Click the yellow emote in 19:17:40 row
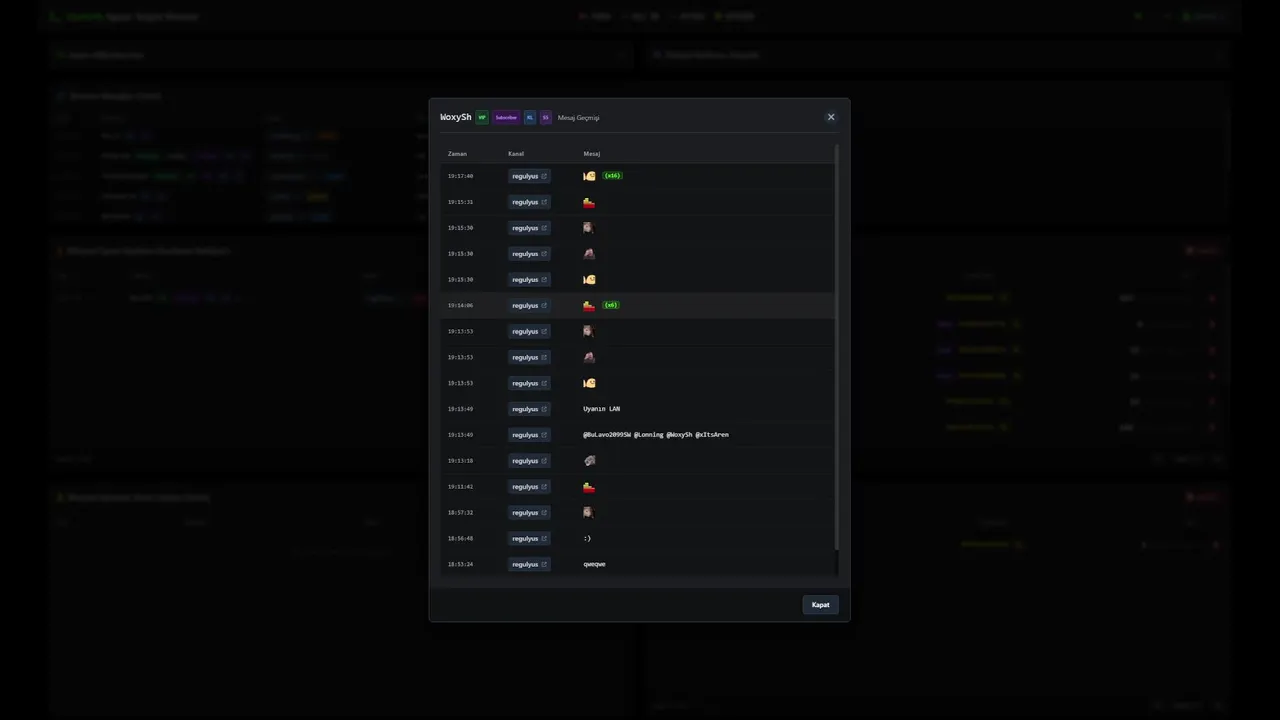Viewport: 1280px width, 720px height. coord(589,176)
